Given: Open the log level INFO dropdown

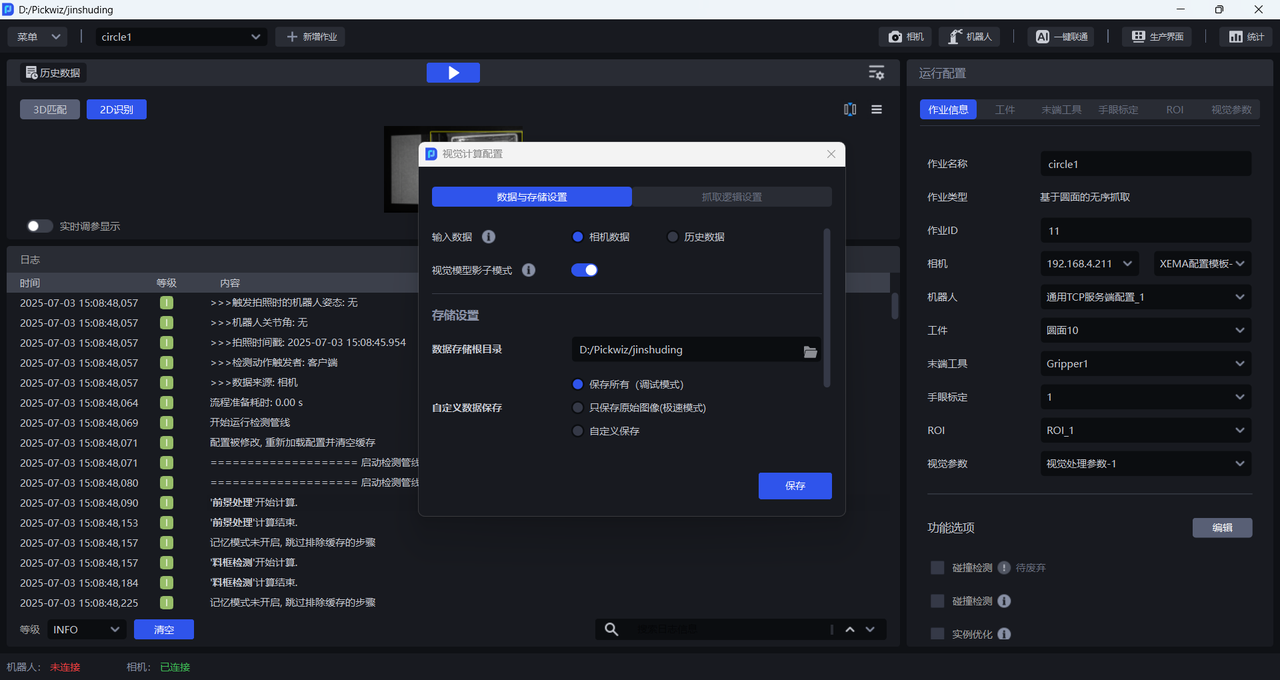Looking at the screenshot, I should pos(86,629).
